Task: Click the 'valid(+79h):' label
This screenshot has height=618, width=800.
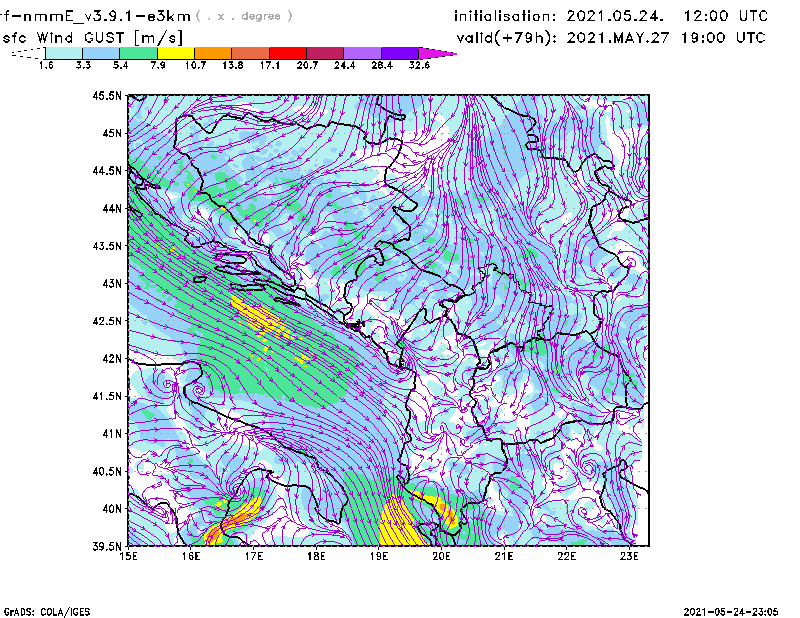Action: [507, 38]
